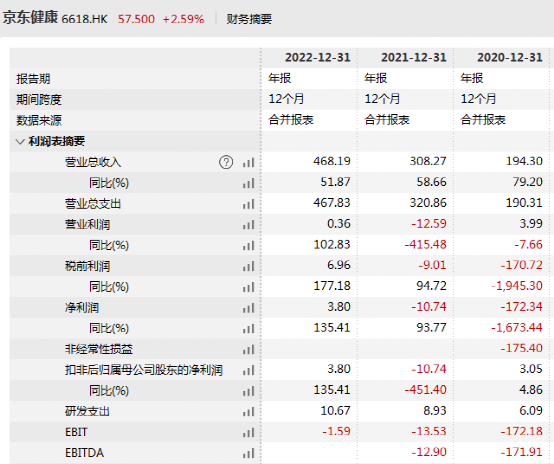Click the price 57.500
The image size is (554, 464).
click(x=136, y=19)
